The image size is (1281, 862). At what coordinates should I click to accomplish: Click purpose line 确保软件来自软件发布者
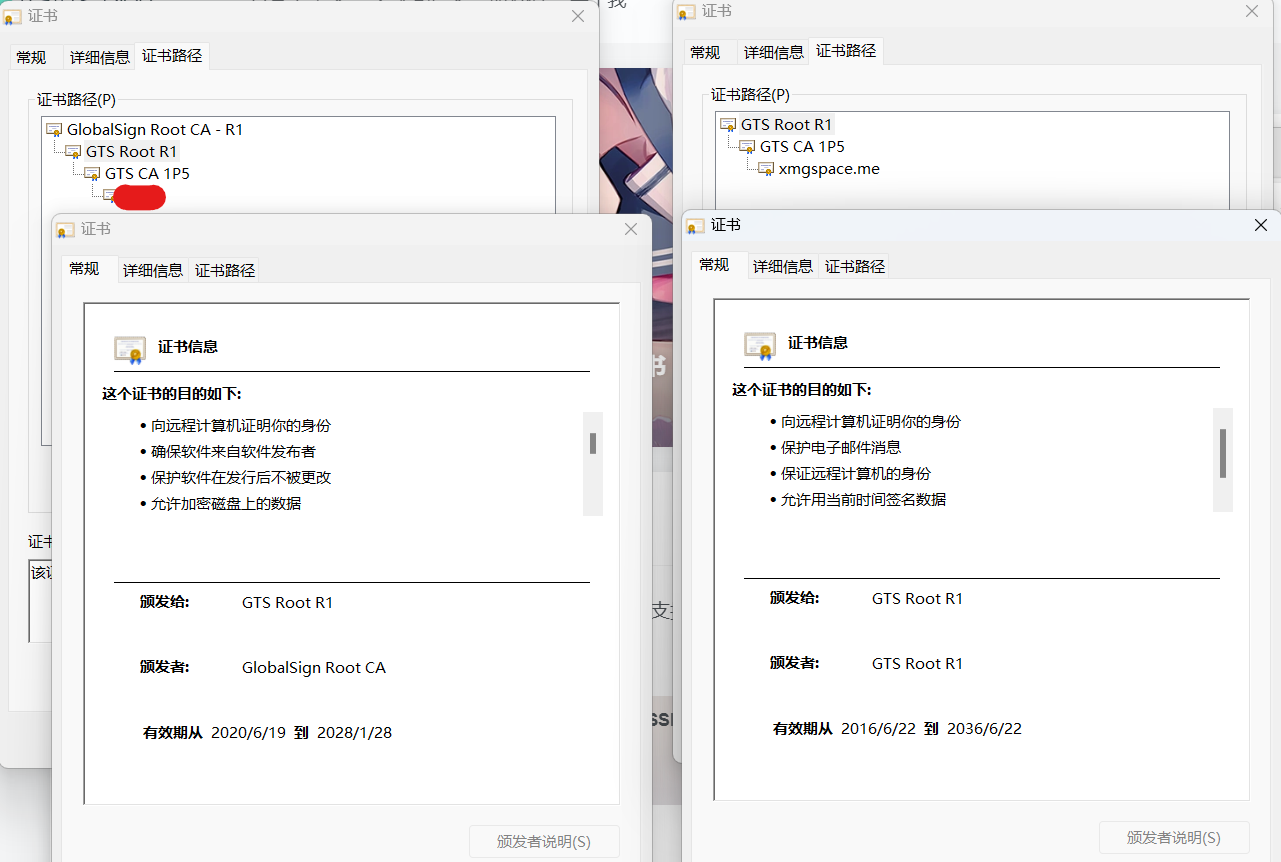pos(234,452)
